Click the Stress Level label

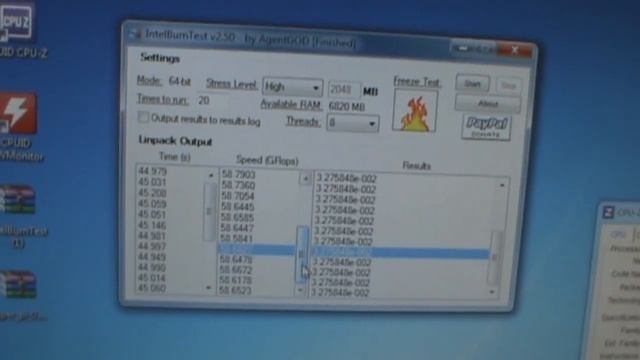[x=231, y=84]
